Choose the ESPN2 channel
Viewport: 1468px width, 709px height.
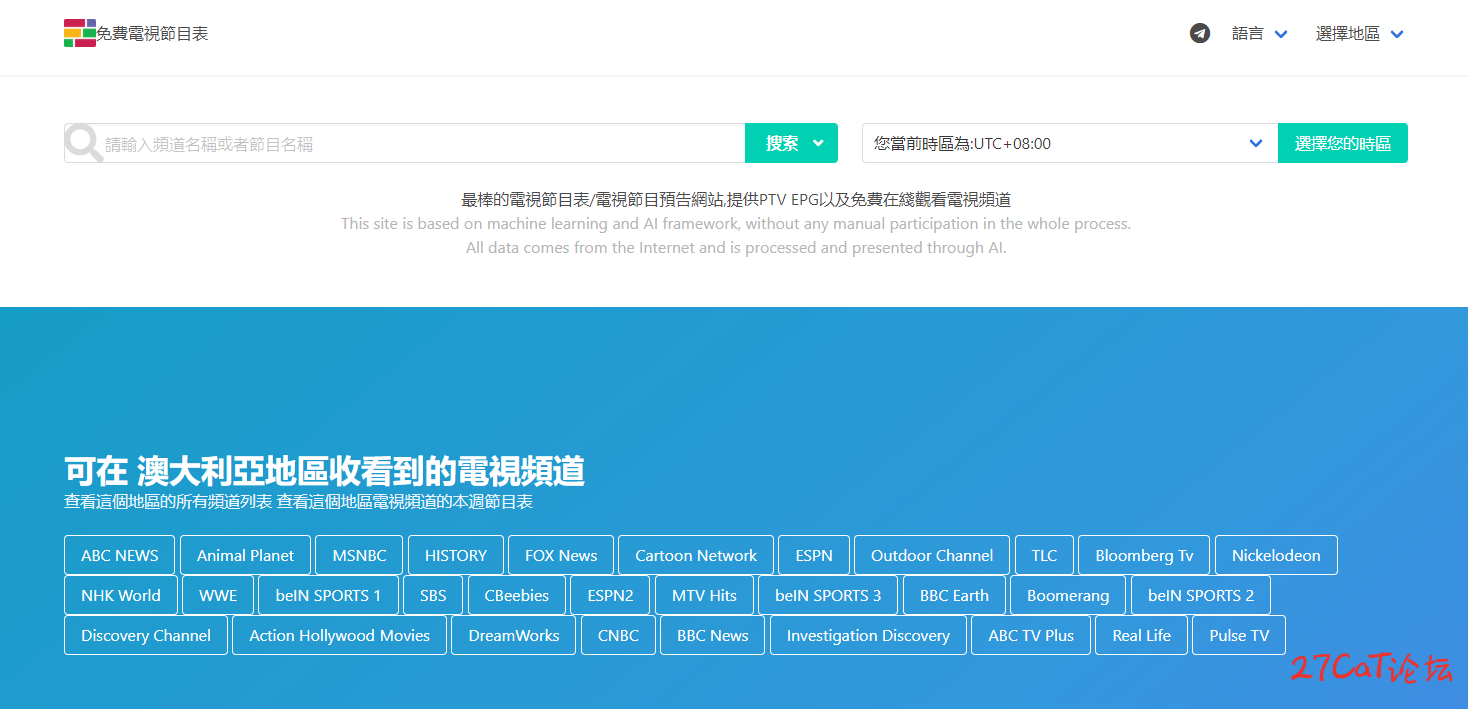(x=610, y=595)
